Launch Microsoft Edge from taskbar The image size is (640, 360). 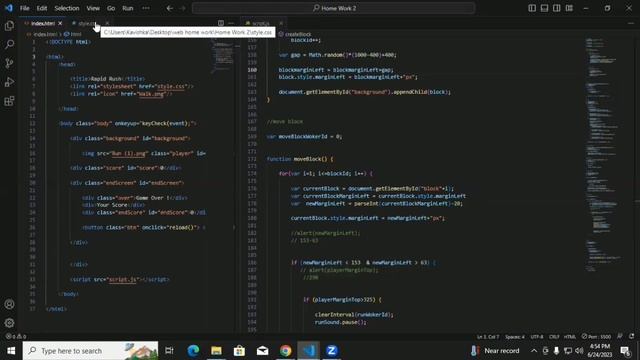(x=193, y=351)
